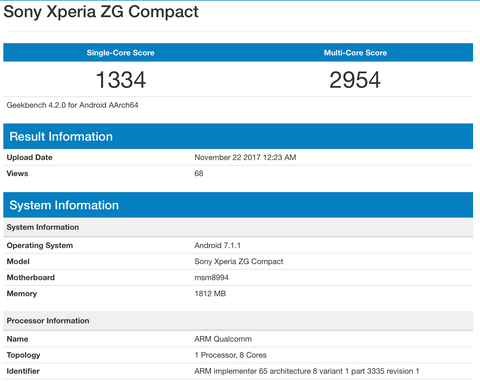The width and height of the screenshot is (480, 382).
Task: Click the Topology label
Action: 23,355
